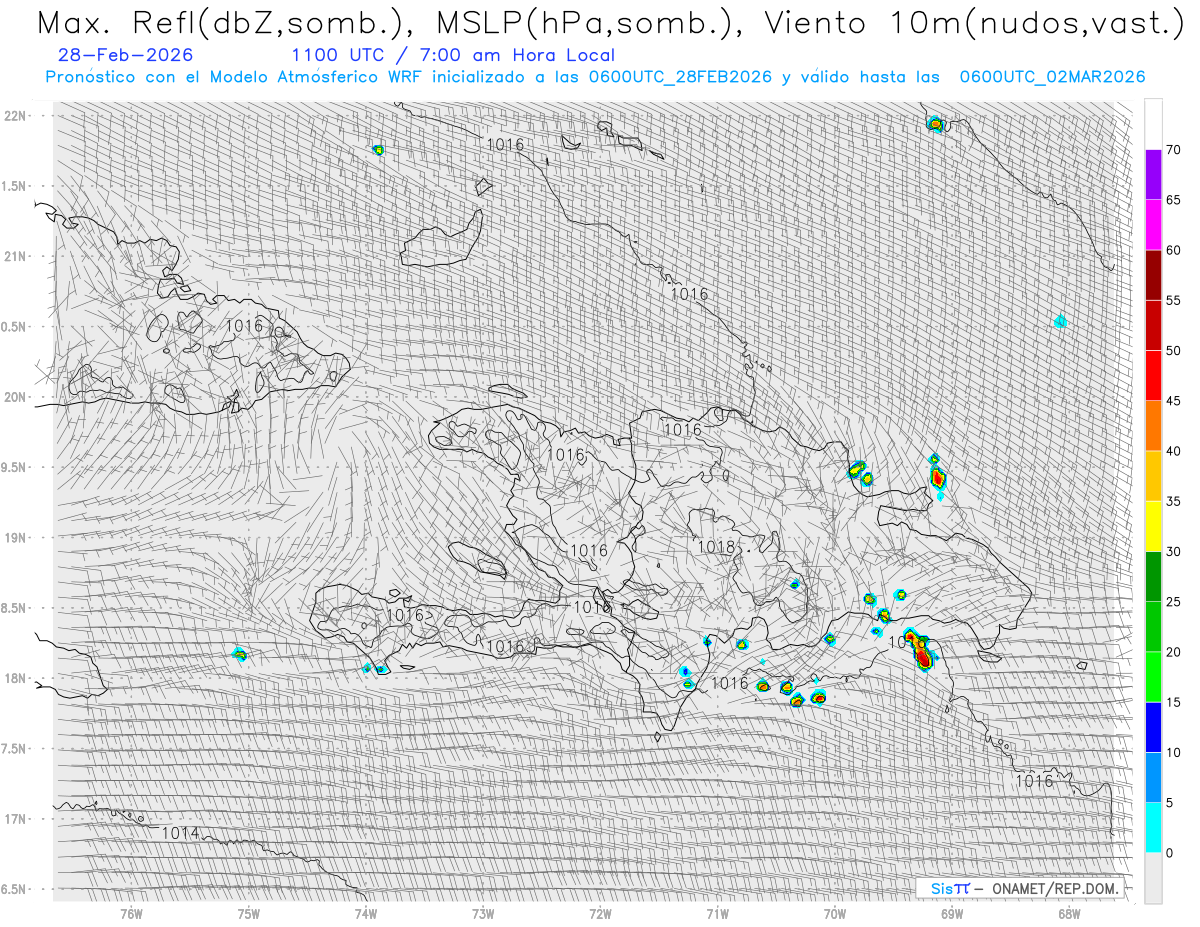Click the purple 65-70 dBZ colorbar segment

1153,175
